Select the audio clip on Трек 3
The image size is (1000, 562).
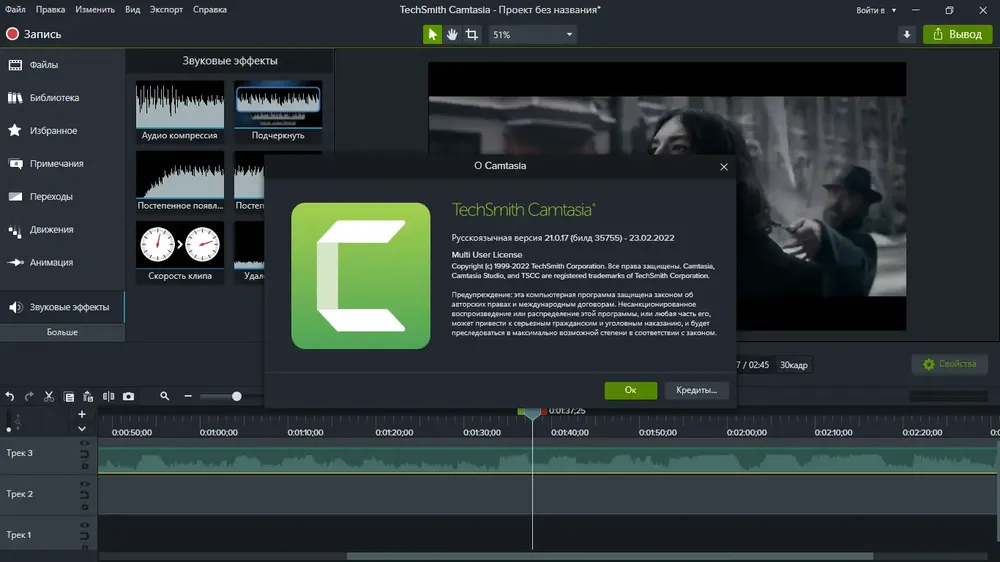[x=547, y=461]
